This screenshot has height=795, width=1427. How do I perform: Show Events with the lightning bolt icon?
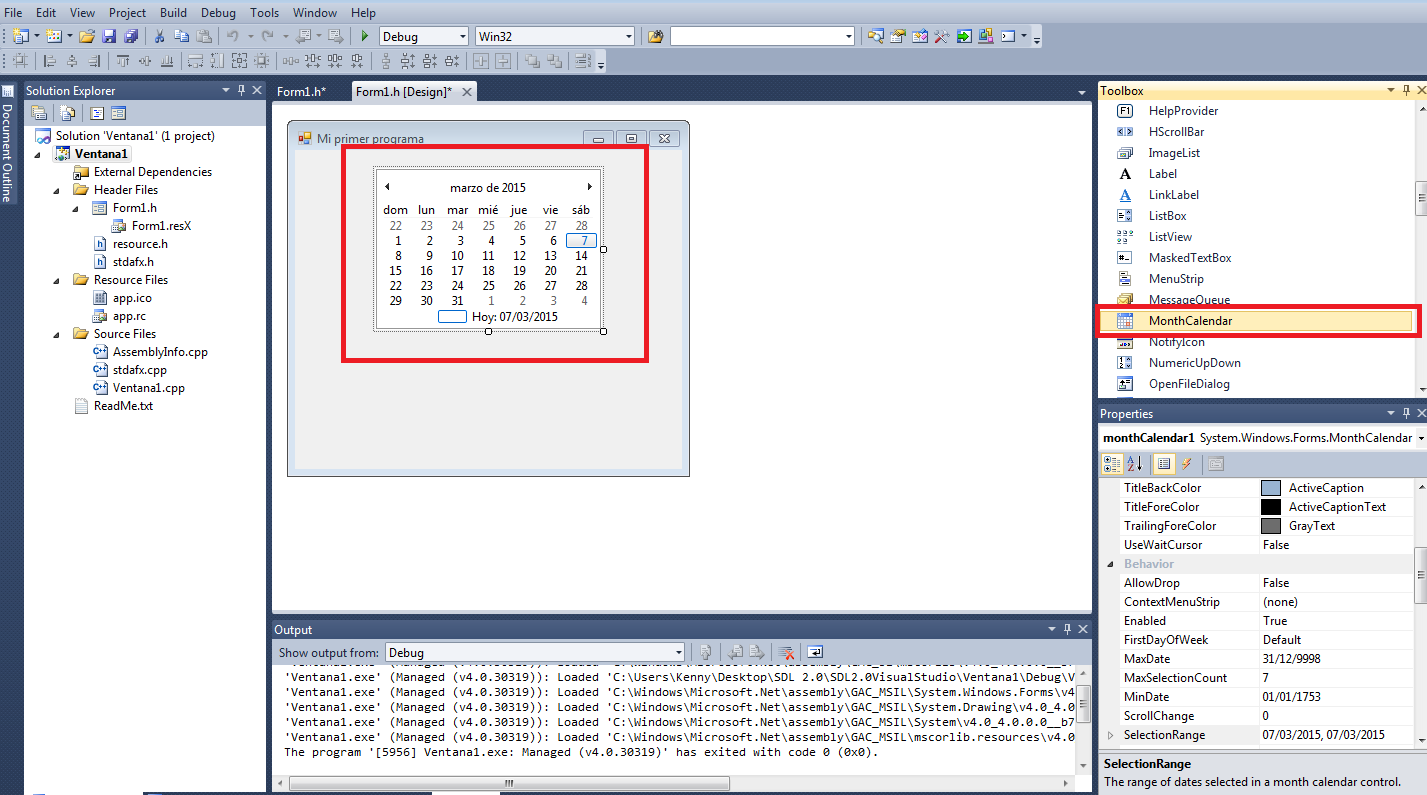click(1186, 464)
